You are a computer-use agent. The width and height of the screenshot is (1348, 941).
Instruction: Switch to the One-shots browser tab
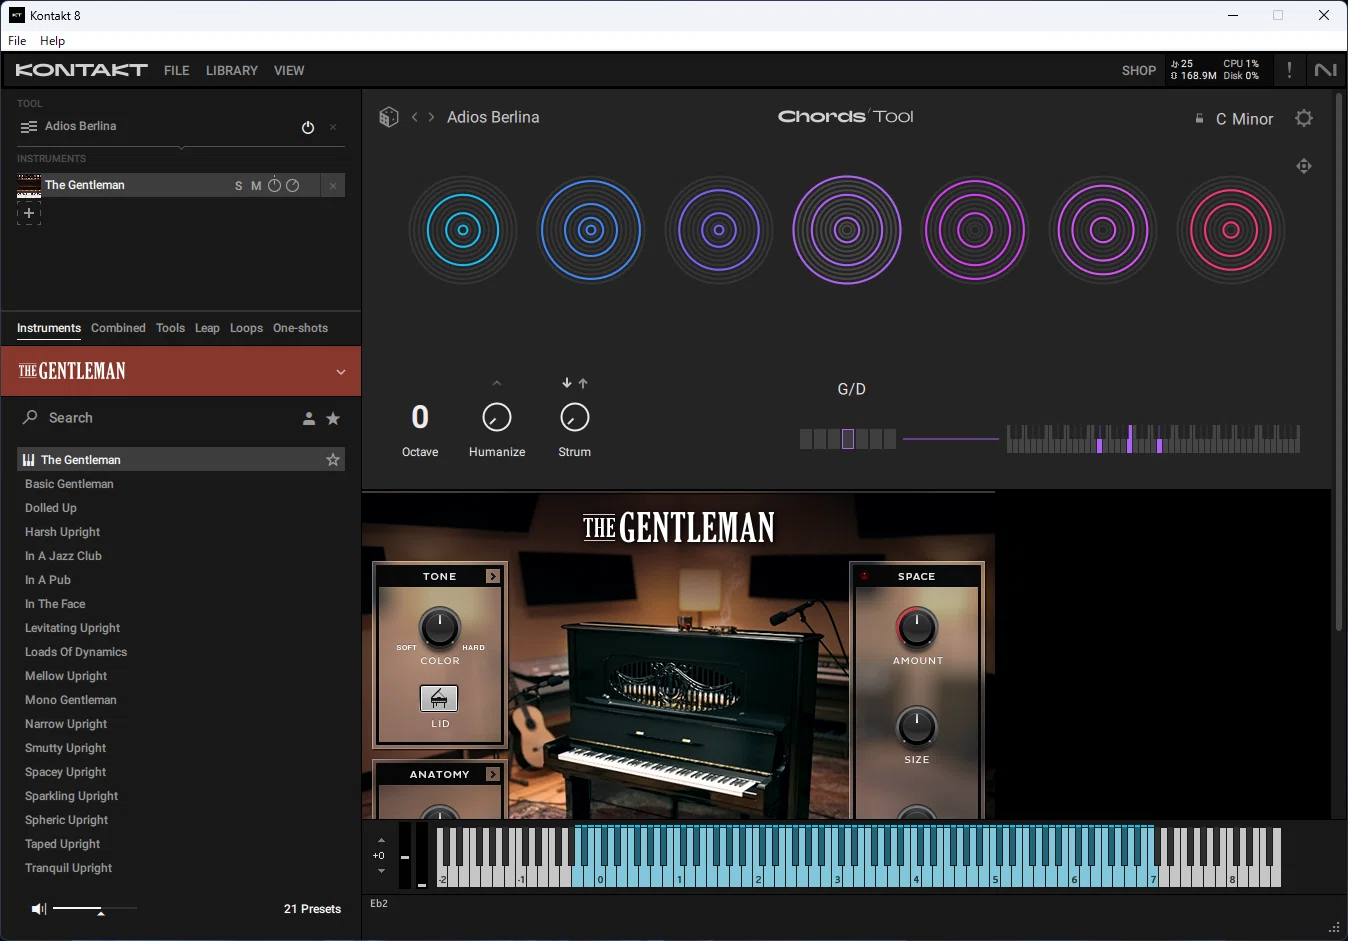pyautogui.click(x=300, y=328)
